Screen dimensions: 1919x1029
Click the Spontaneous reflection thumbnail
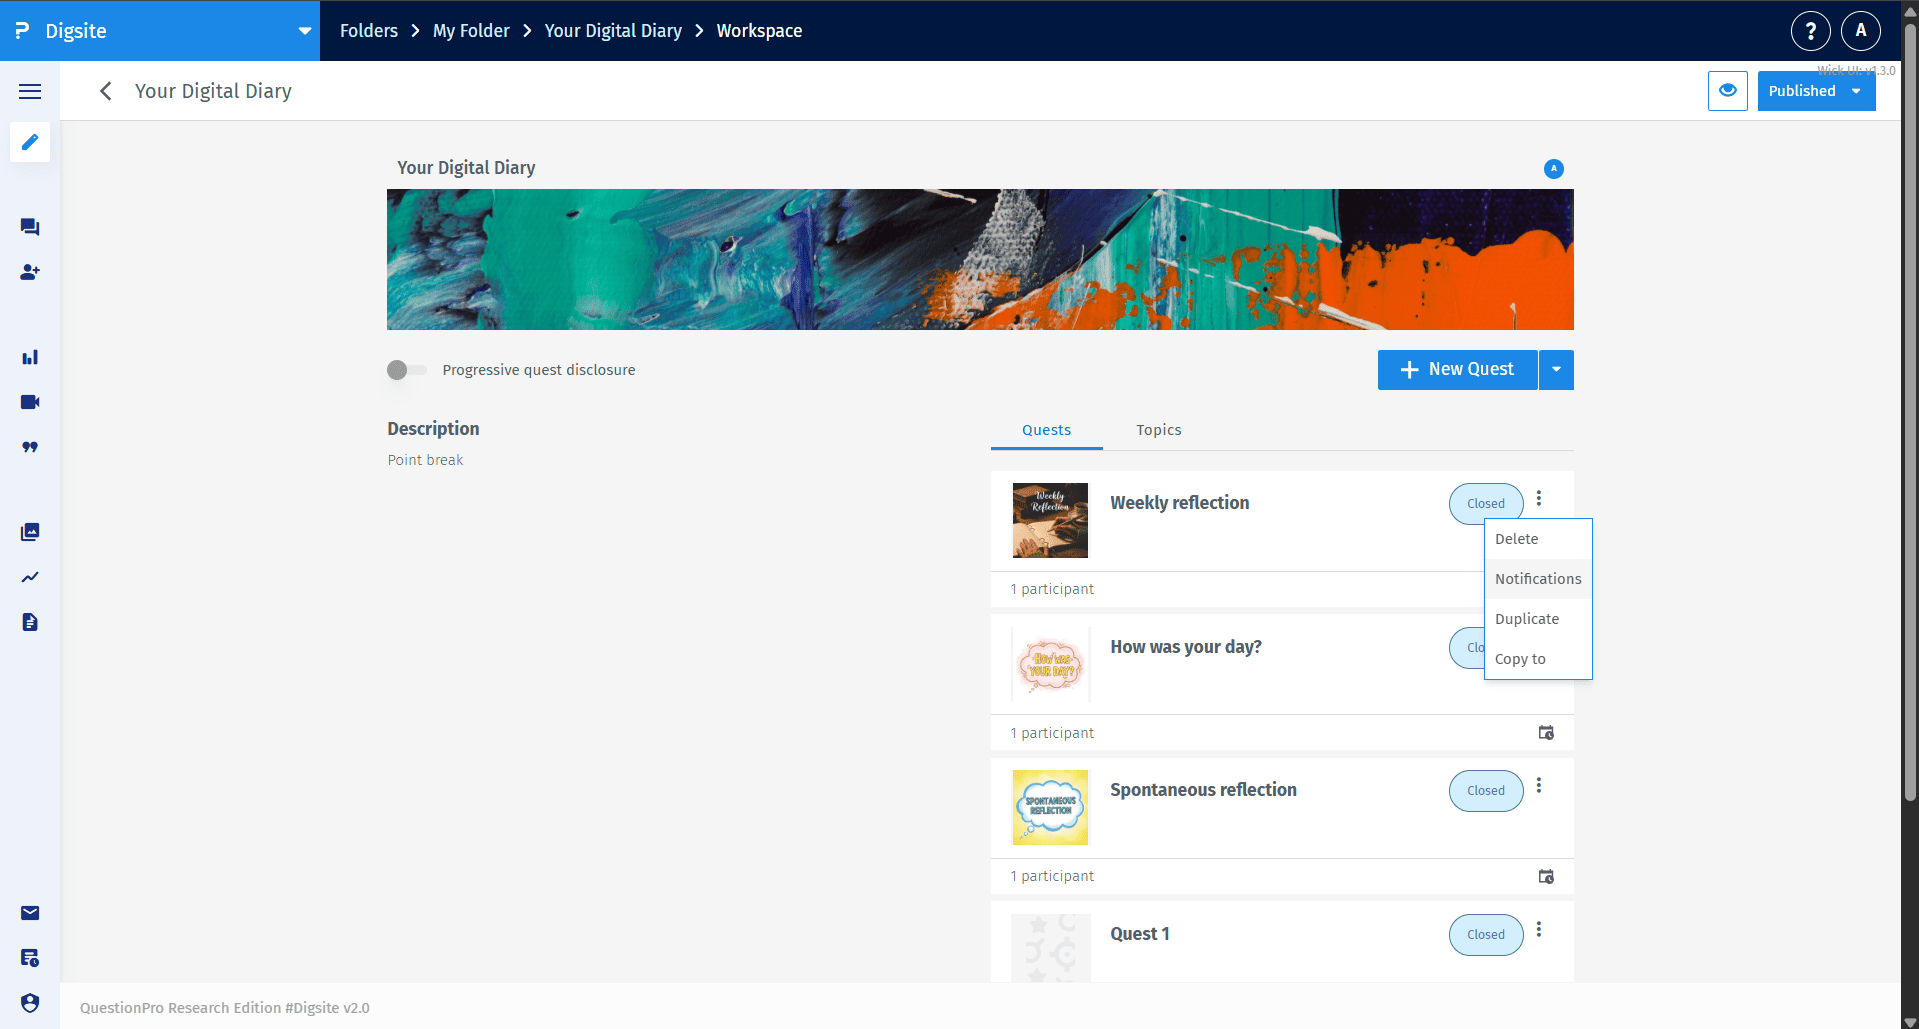point(1050,808)
